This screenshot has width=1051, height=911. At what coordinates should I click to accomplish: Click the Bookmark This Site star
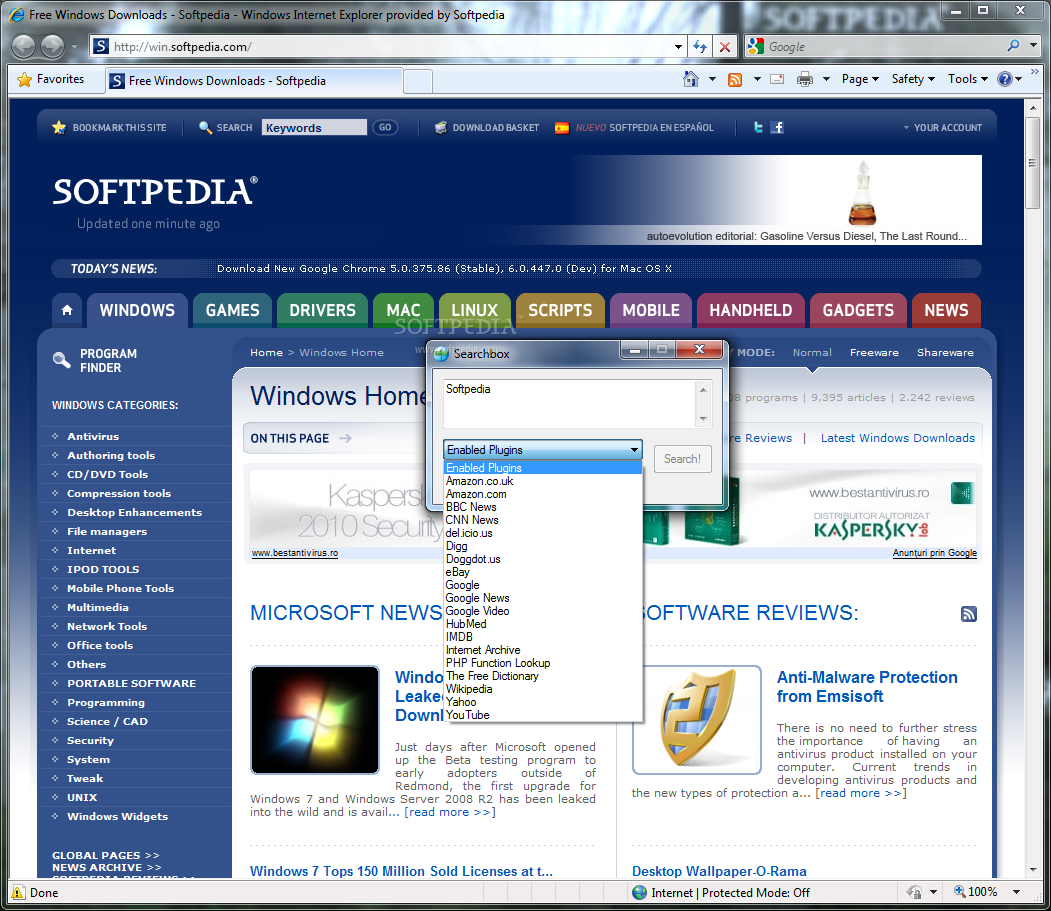tap(59, 127)
